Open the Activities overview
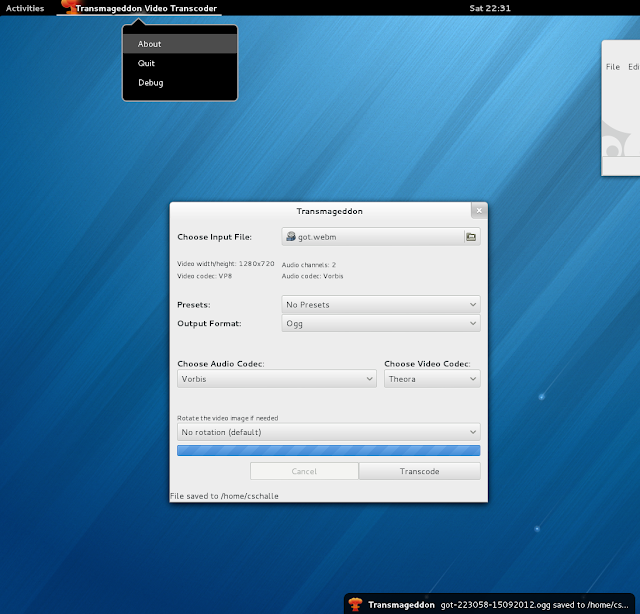 coord(25,8)
